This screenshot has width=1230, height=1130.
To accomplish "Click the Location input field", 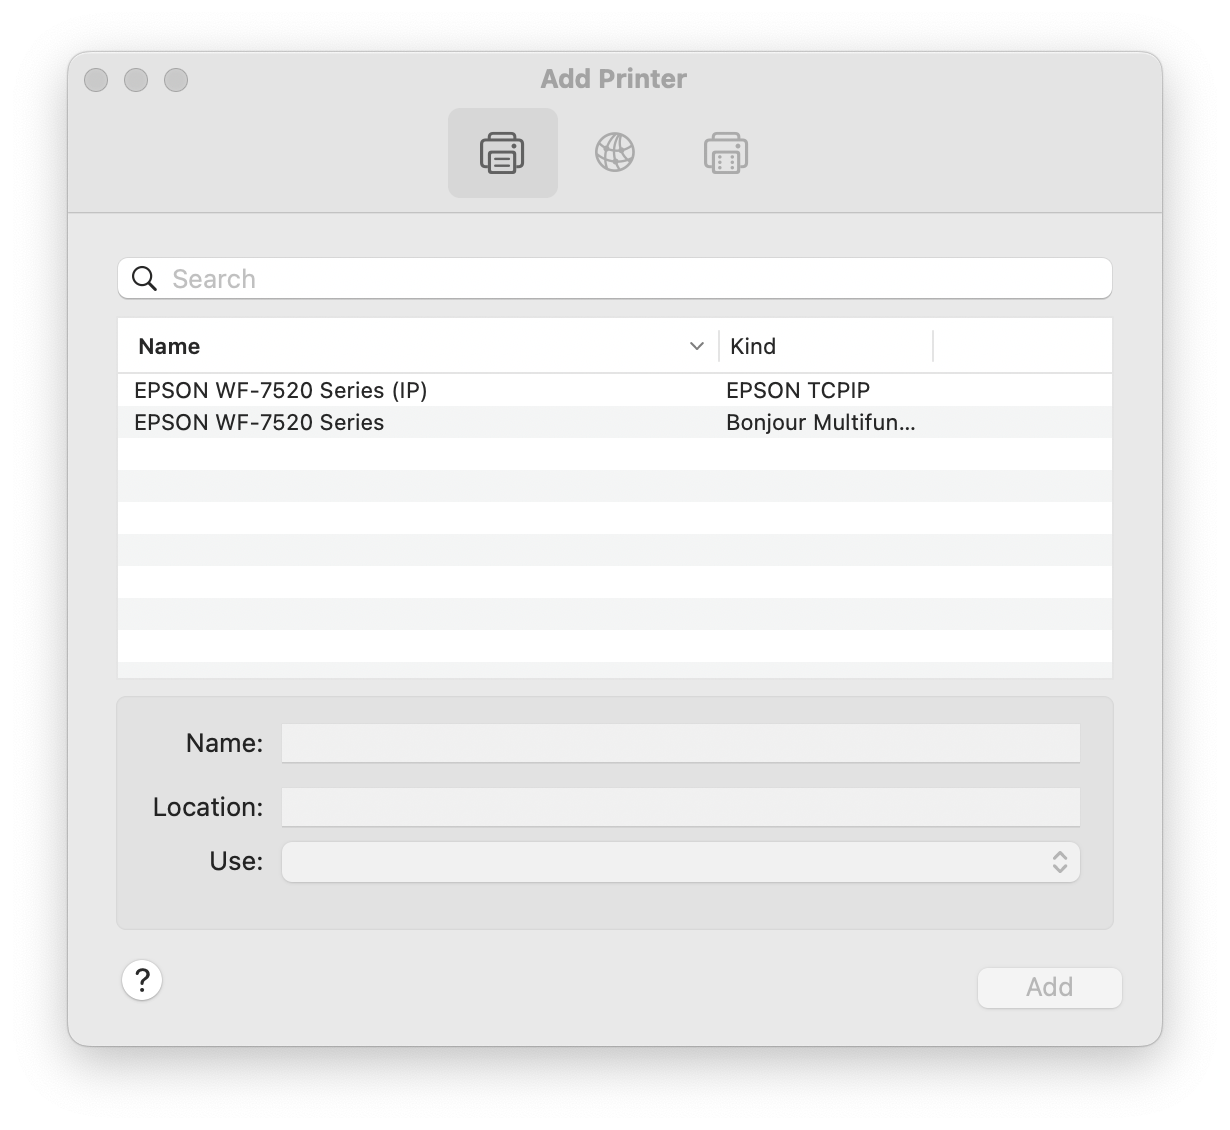I will (x=680, y=807).
